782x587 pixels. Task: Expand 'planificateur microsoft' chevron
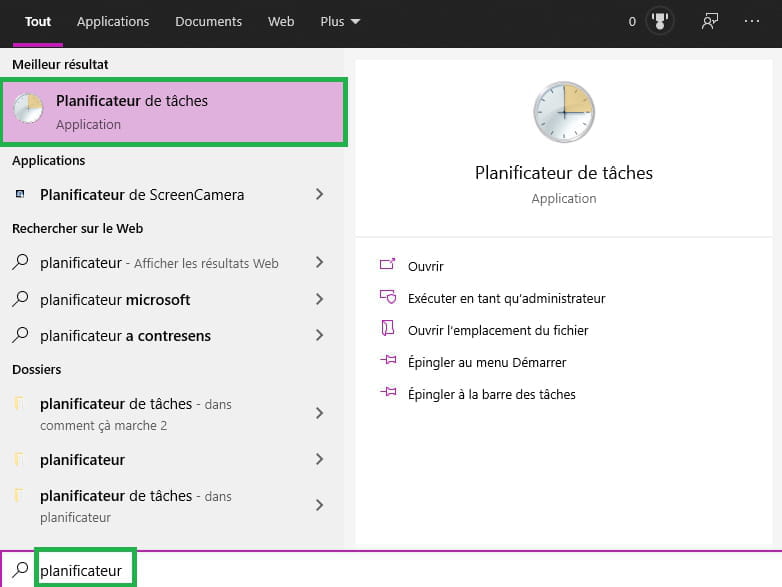[320, 299]
